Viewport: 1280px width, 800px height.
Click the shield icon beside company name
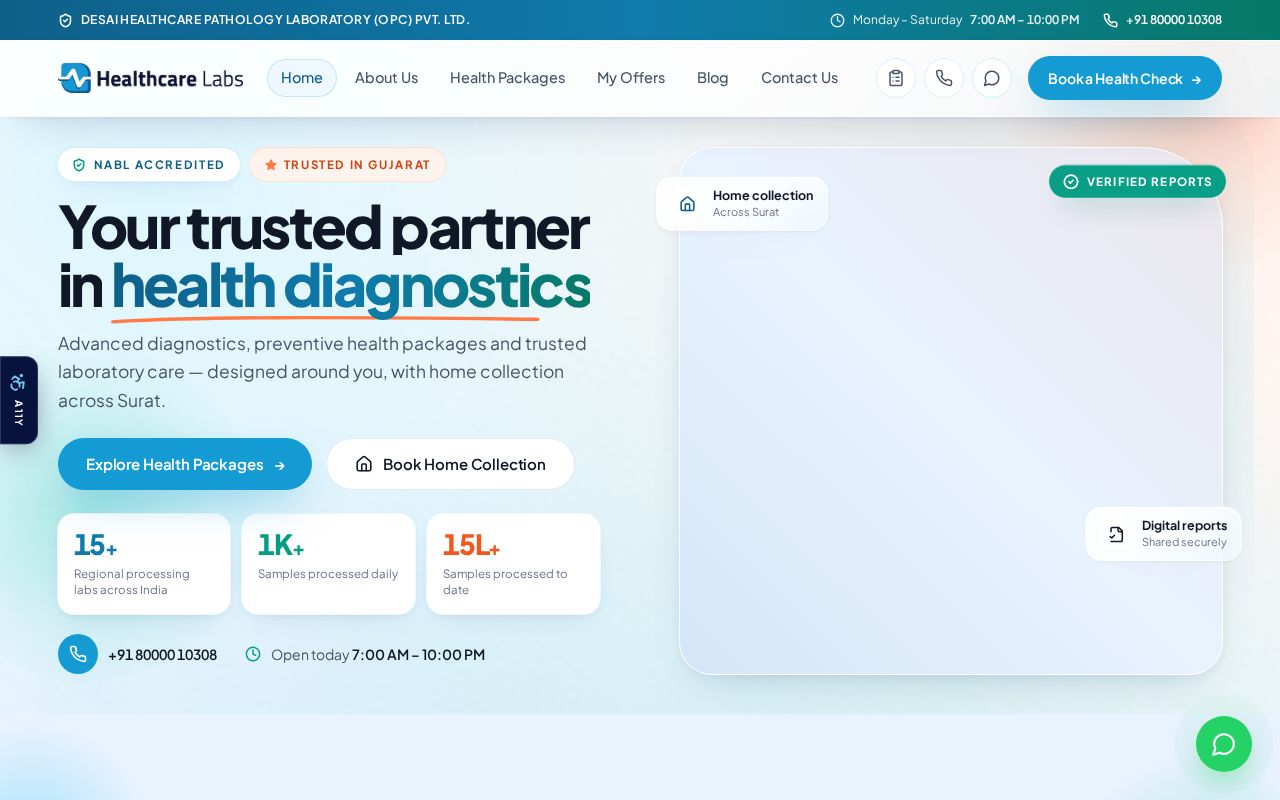[x=66, y=20]
